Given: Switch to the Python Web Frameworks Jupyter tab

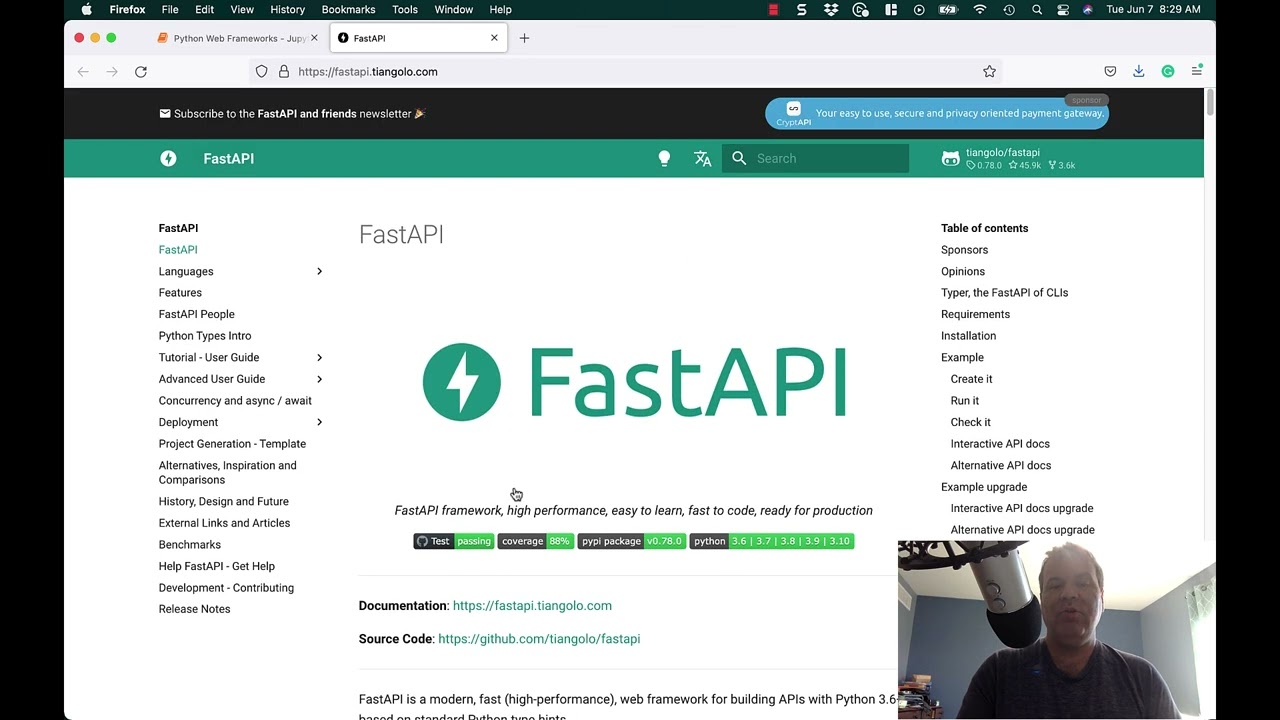Looking at the screenshot, I should click(238, 38).
